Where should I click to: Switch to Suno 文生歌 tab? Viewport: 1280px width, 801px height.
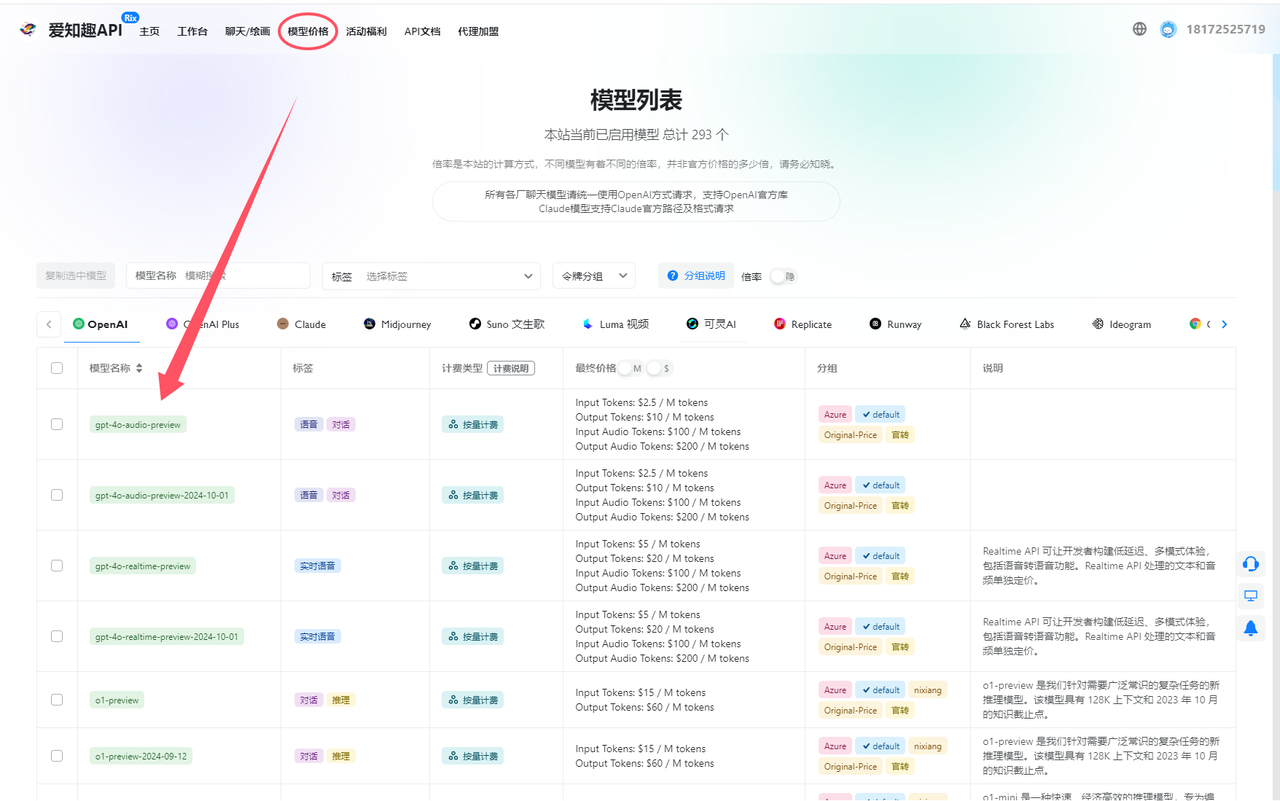pos(507,324)
